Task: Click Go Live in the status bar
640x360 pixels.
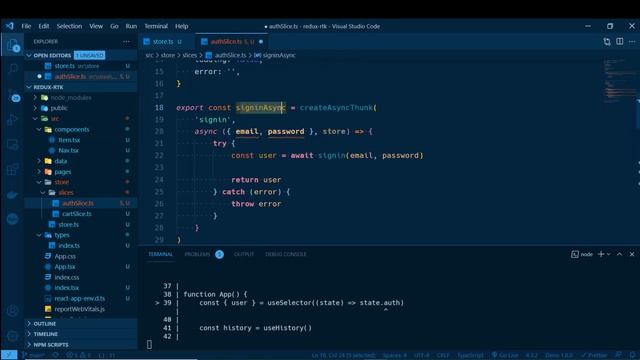Action: coord(505,355)
